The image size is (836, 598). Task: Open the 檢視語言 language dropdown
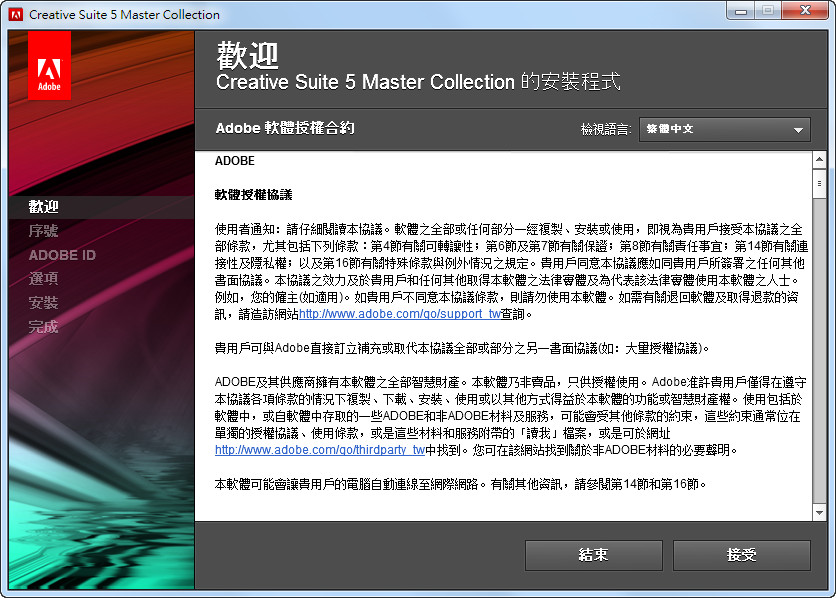[x=725, y=129]
